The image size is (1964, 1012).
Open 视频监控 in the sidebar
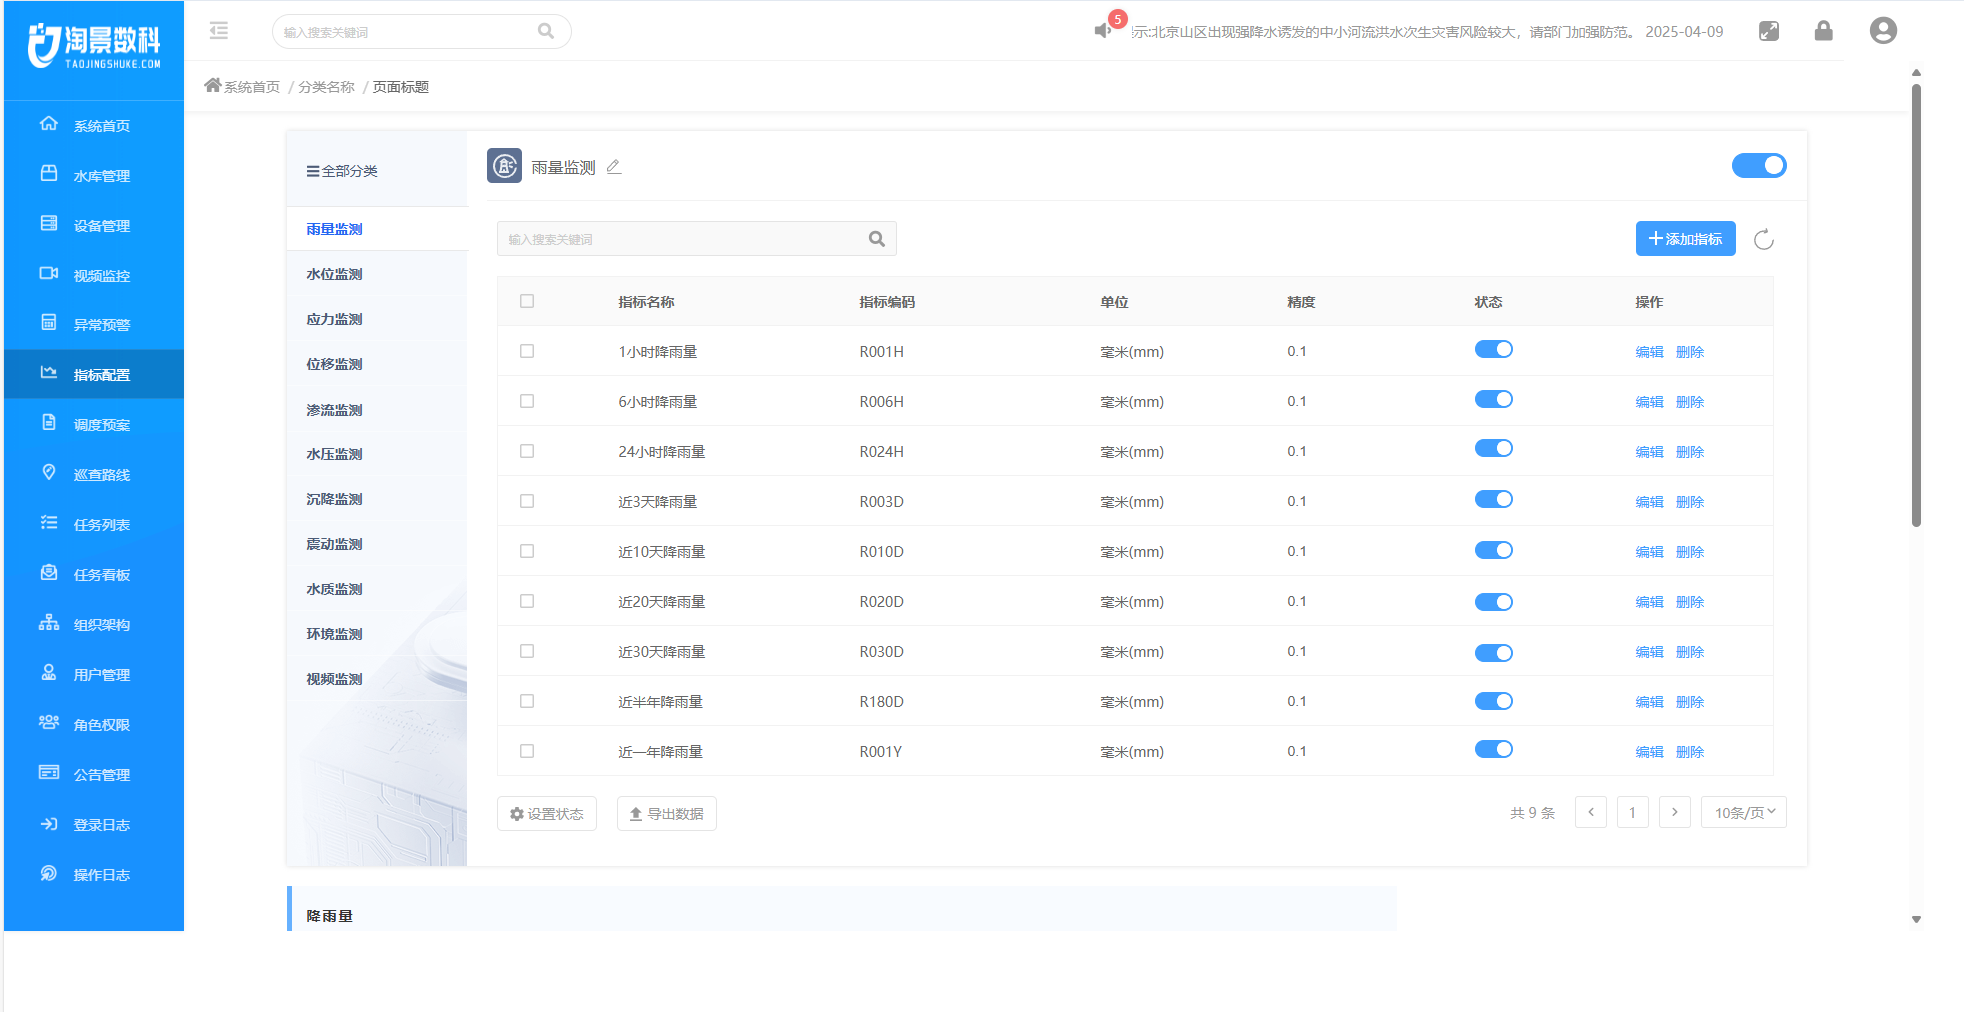[x=94, y=275]
